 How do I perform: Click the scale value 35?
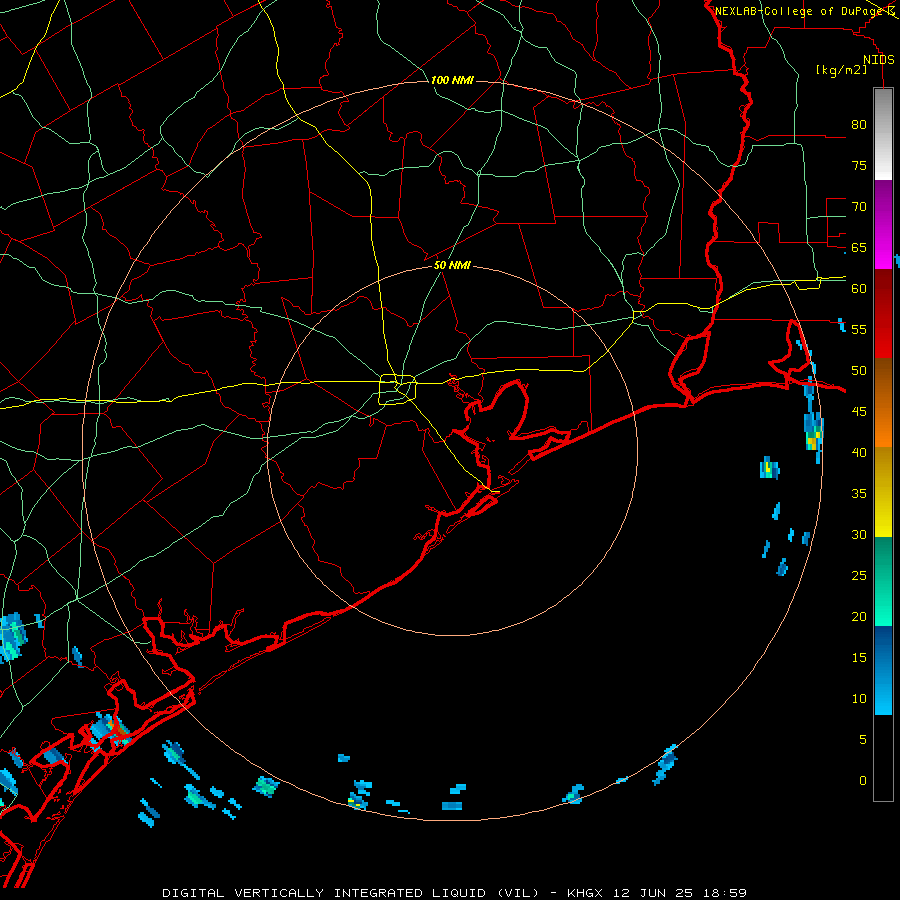[x=859, y=494]
